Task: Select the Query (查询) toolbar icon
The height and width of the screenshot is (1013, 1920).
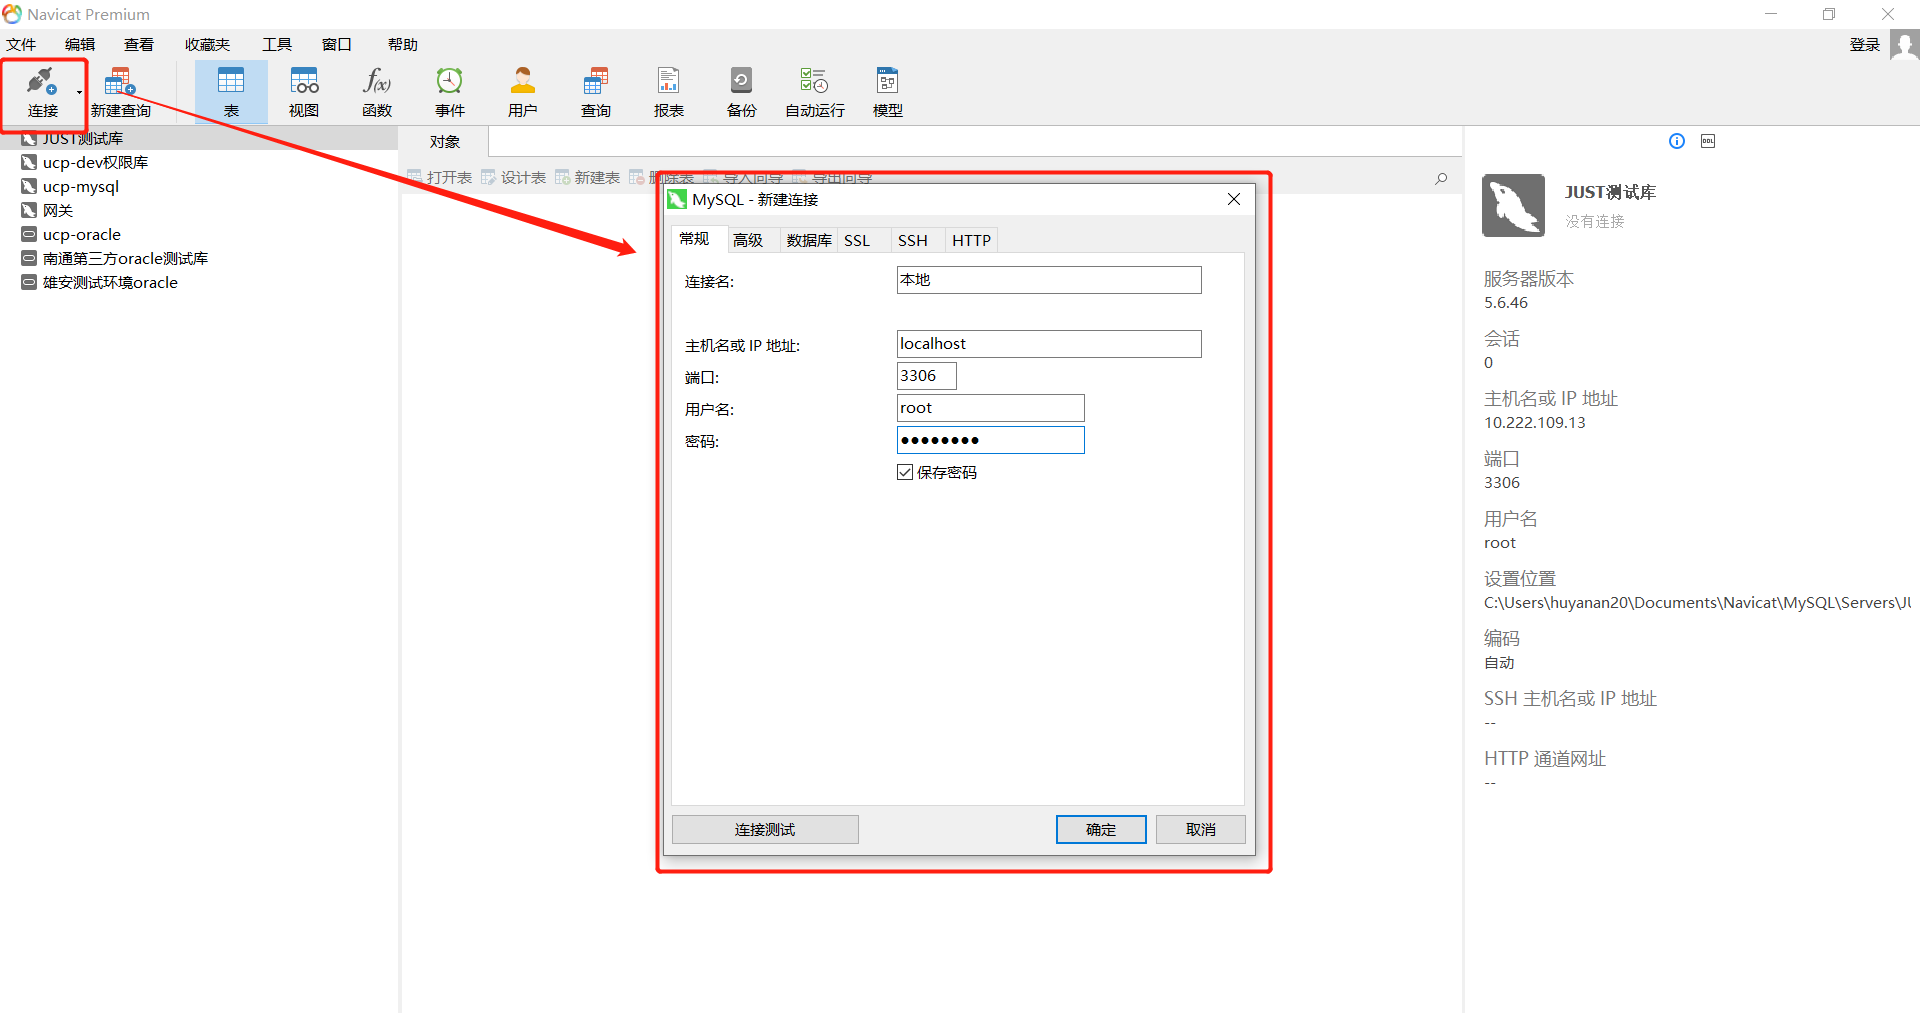Action: pos(596,92)
